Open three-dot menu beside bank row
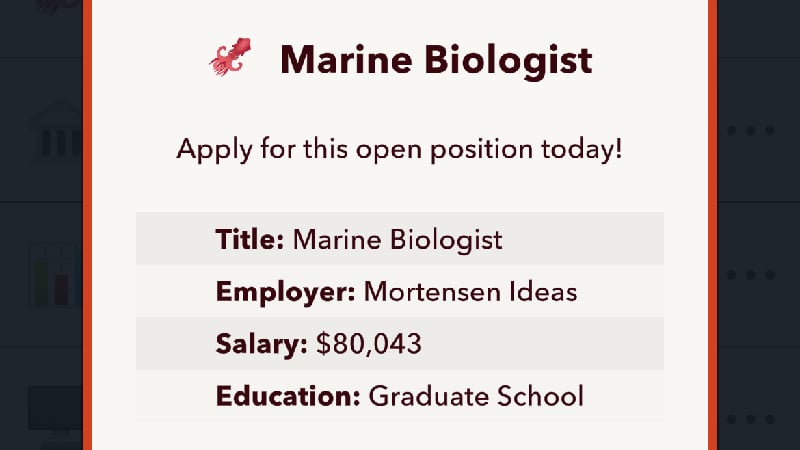This screenshot has width=800, height=450. [751, 131]
